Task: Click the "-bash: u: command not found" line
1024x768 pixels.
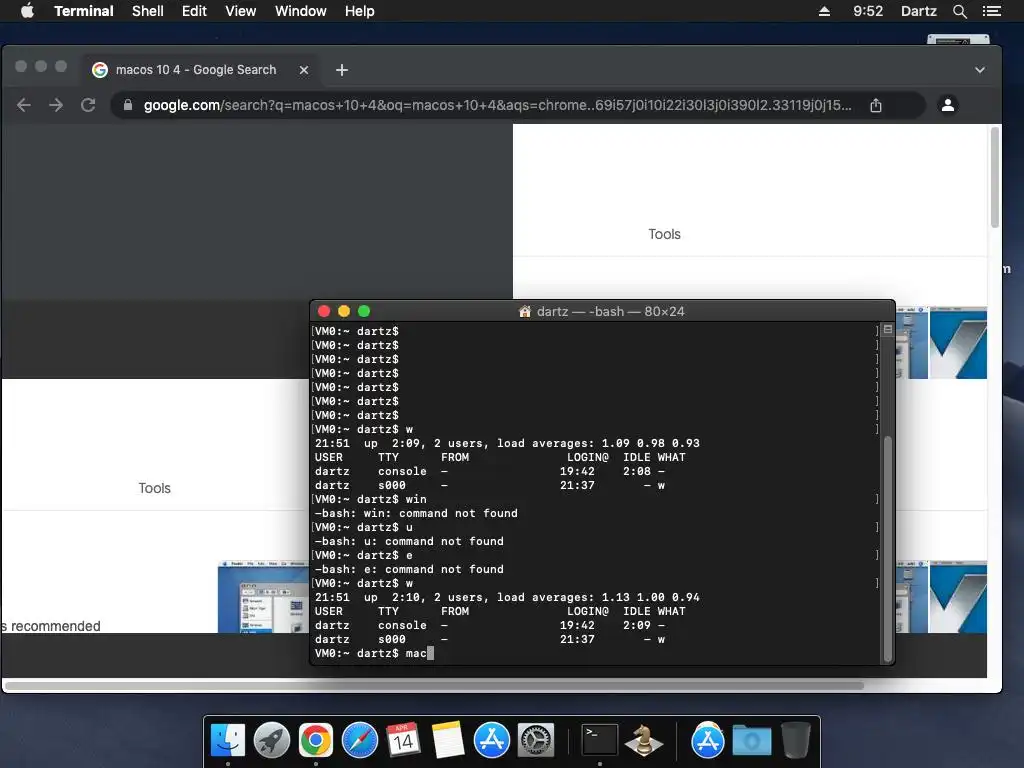Action: point(409,541)
